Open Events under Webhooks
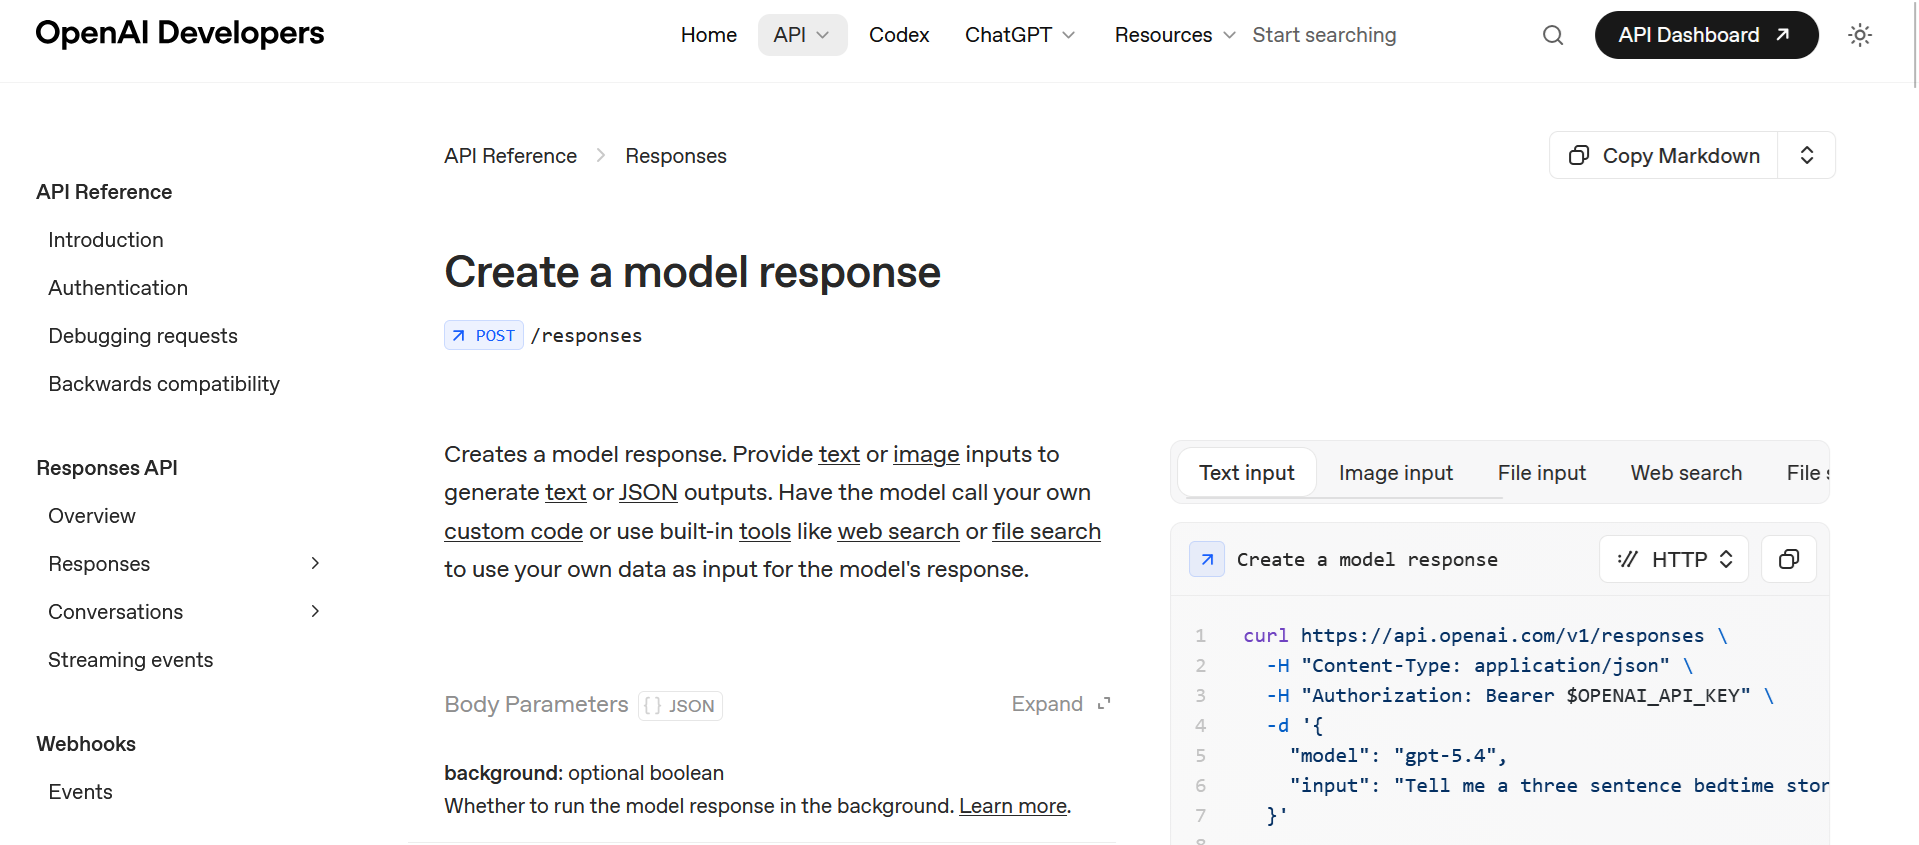Viewport: 1919px width, 845px height. click(x=80, y=792)
